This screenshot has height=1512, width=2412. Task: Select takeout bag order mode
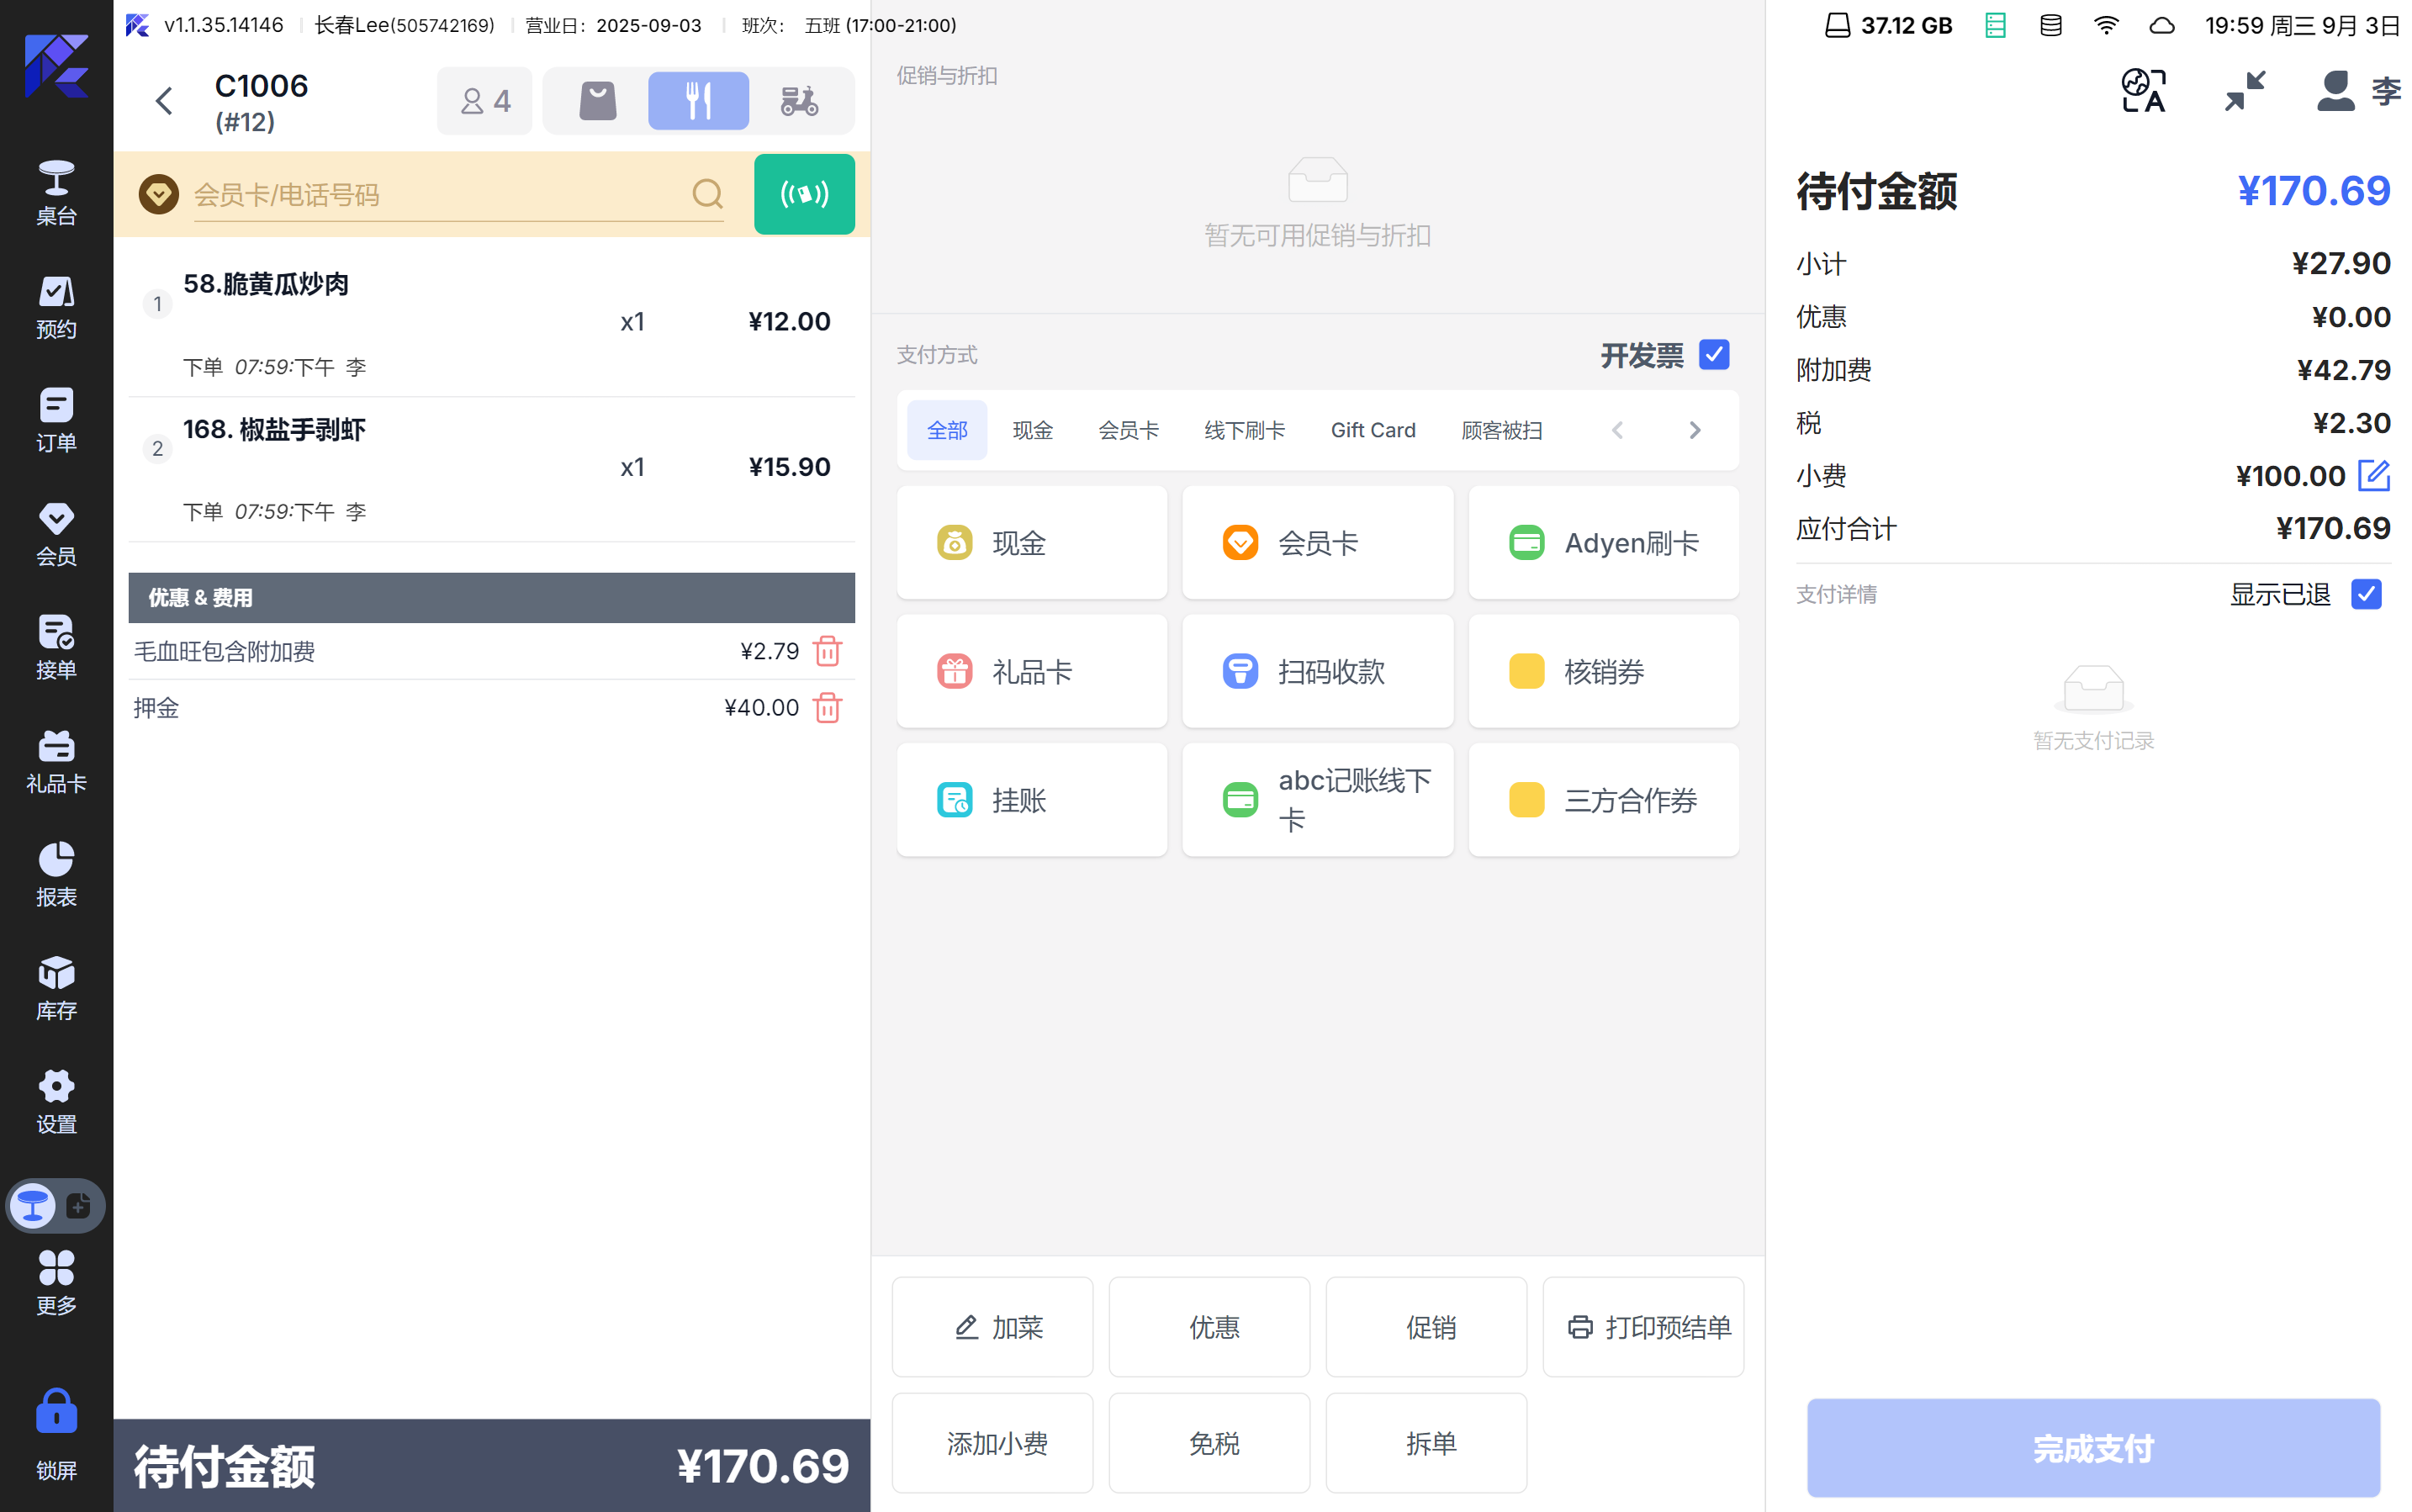tap(598, 101)
